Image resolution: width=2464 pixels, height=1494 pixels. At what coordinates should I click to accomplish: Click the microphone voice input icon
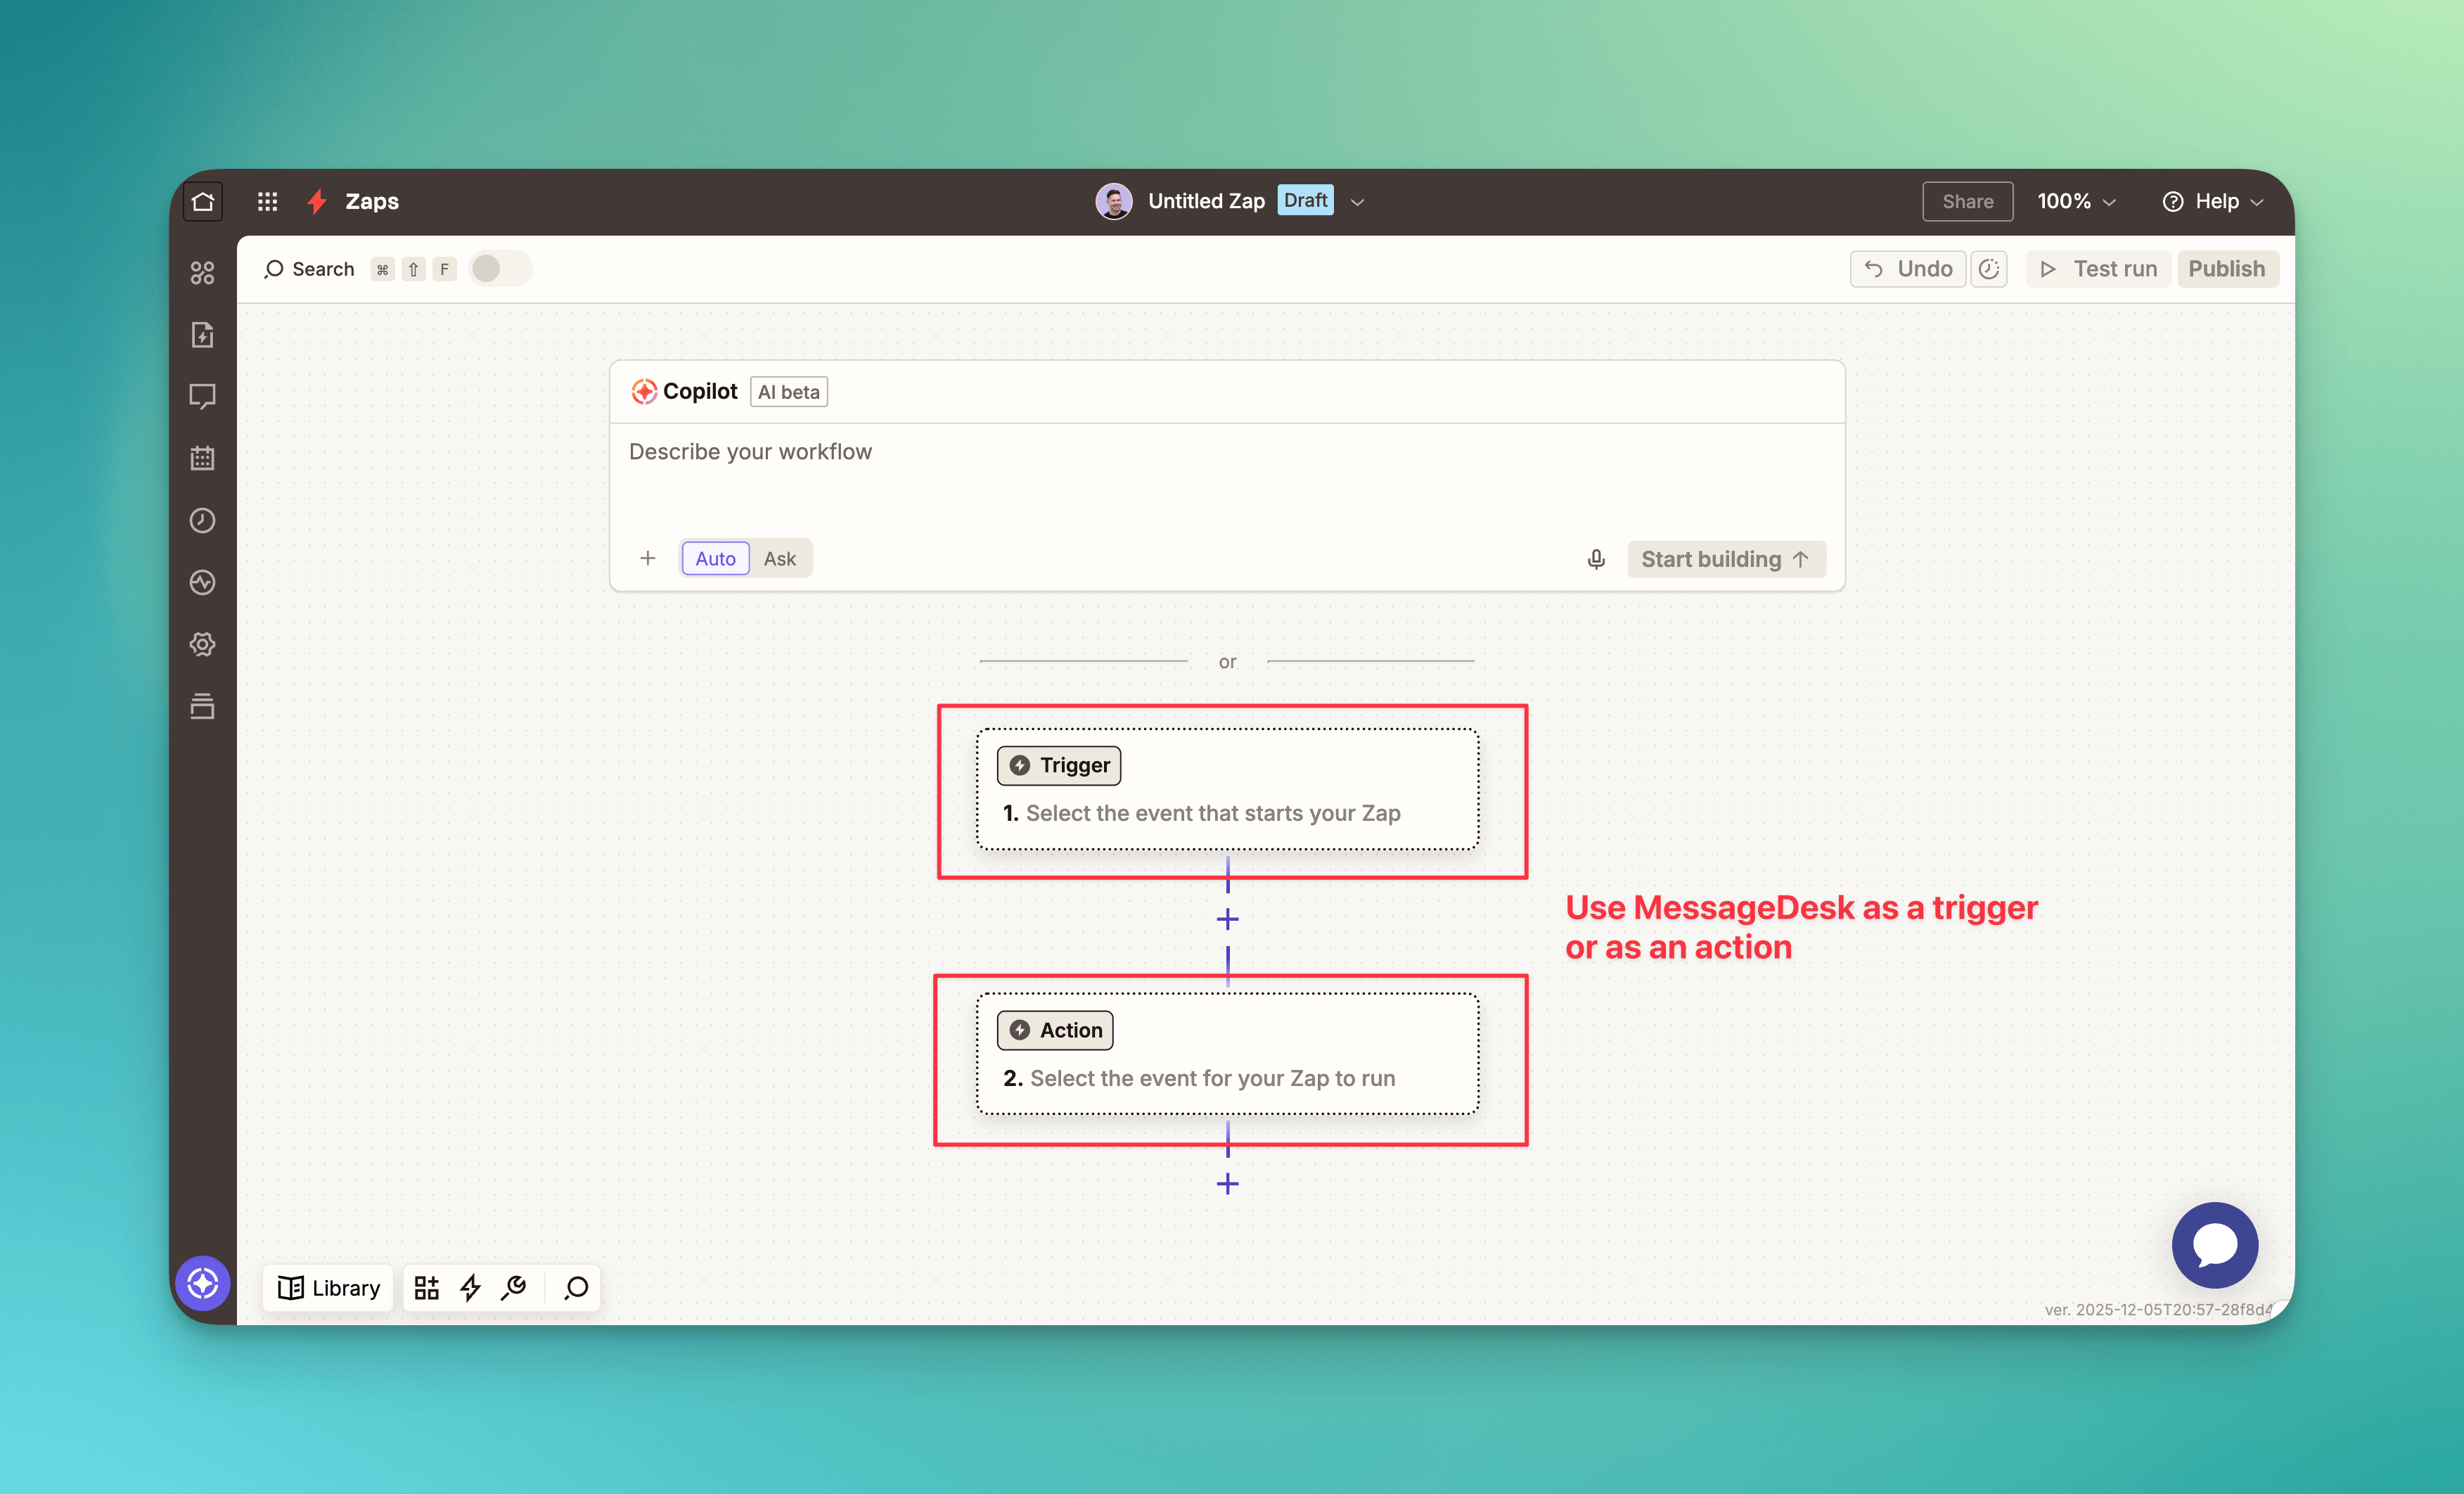coord(1596,559)
